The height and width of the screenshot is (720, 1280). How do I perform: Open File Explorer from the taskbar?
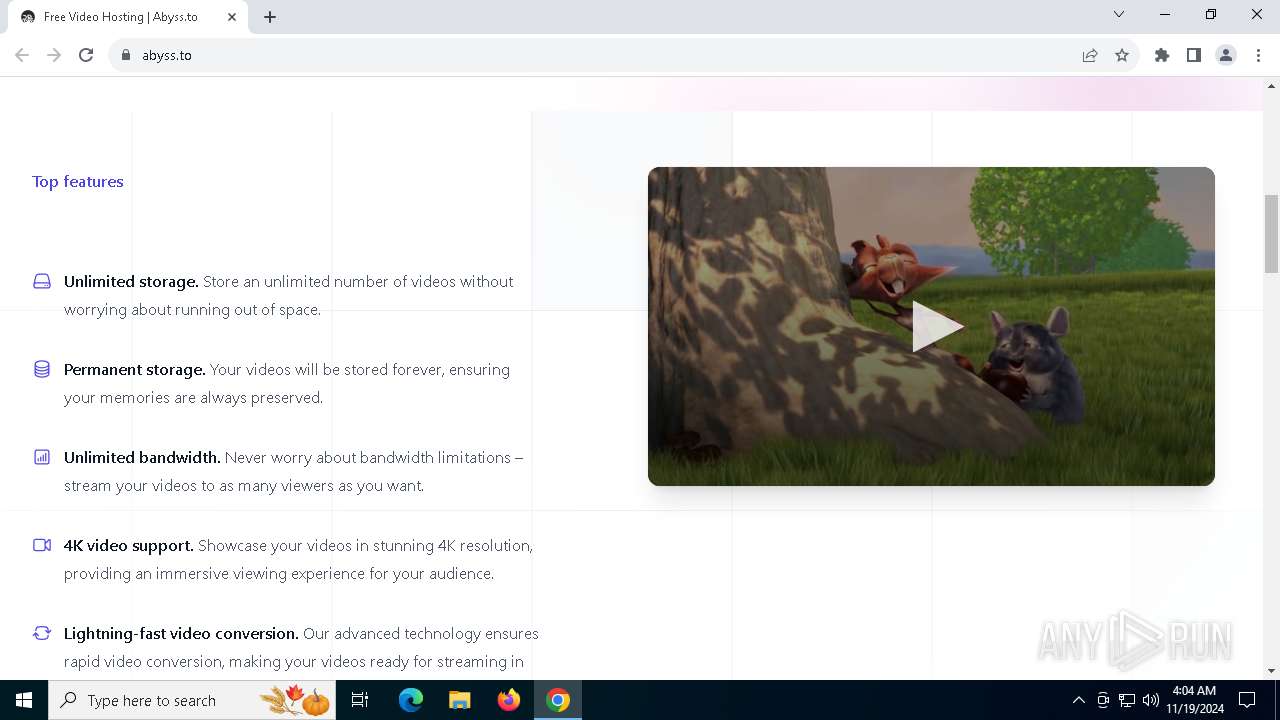[460, 700]
